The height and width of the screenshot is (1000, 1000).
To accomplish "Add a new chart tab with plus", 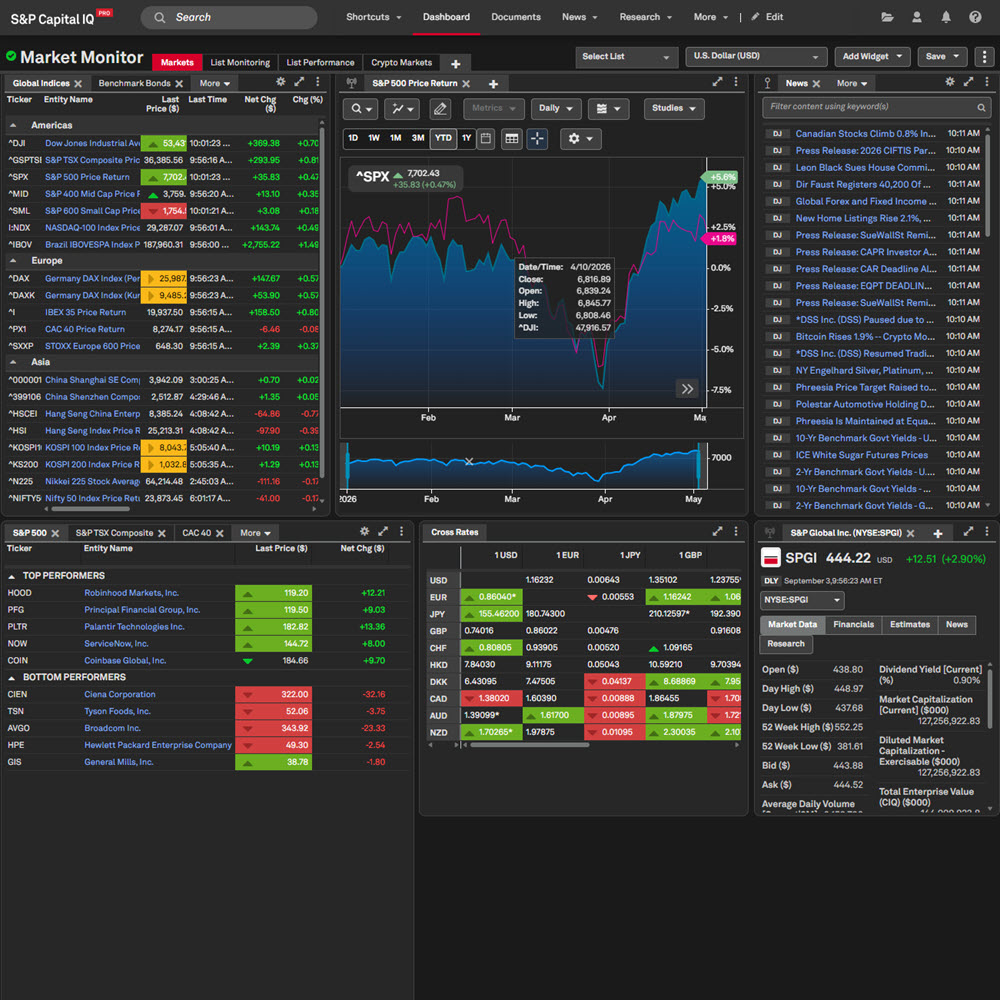I will [x=493, y=84].
